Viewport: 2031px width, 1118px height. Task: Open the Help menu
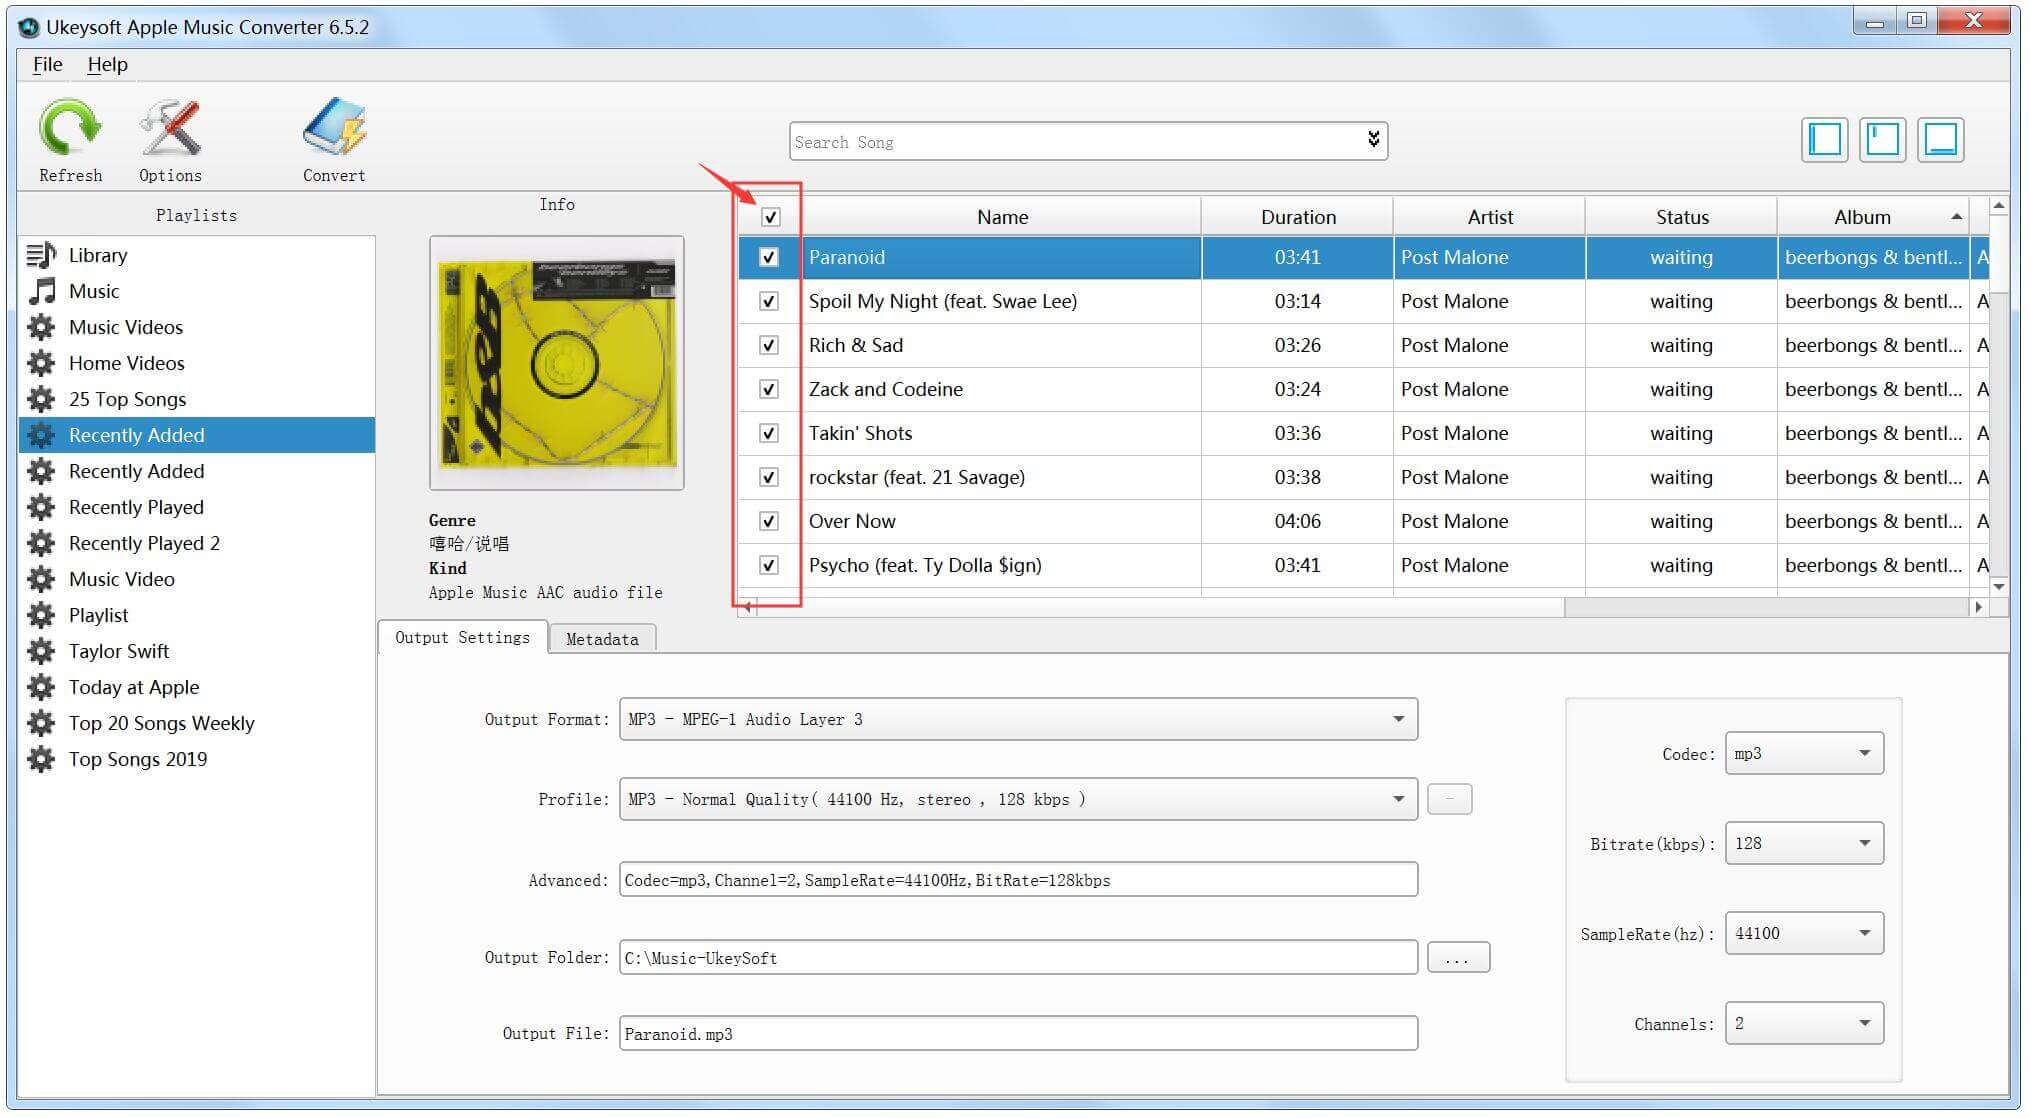tap(107, 63)
